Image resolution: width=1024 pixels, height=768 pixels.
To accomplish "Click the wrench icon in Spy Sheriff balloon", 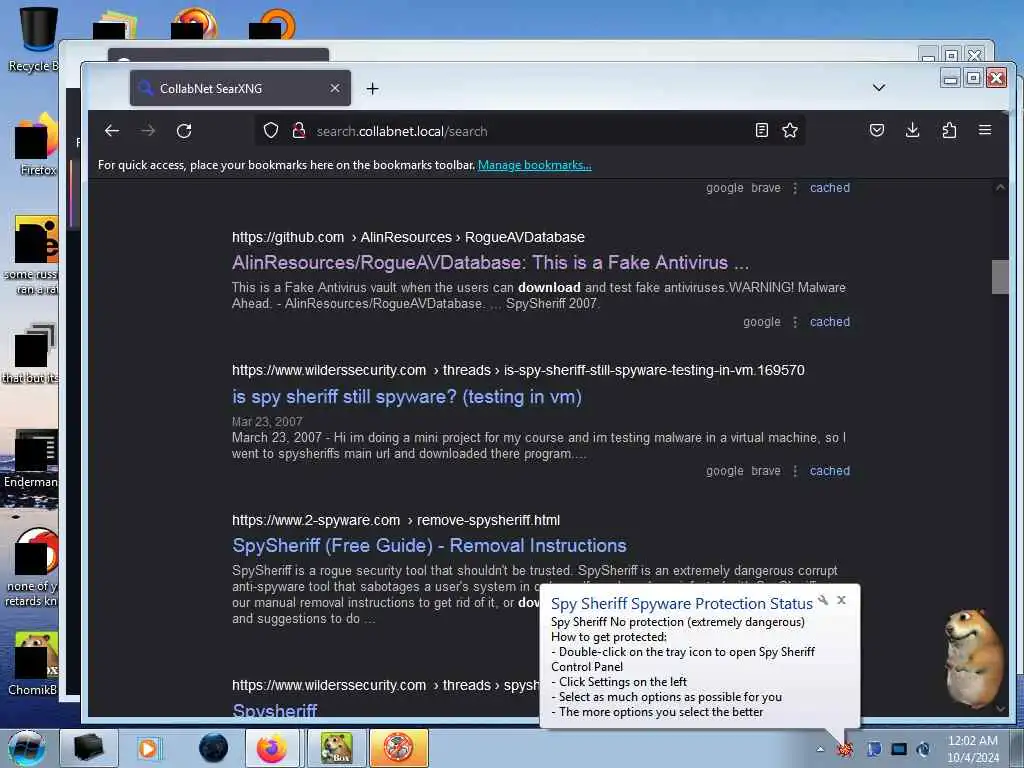I will (823, 600).
